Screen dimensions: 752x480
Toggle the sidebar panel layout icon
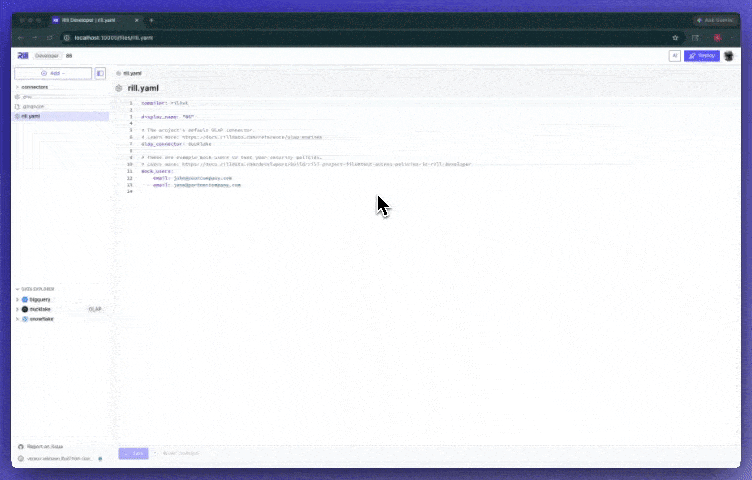(x=100, y=73)
